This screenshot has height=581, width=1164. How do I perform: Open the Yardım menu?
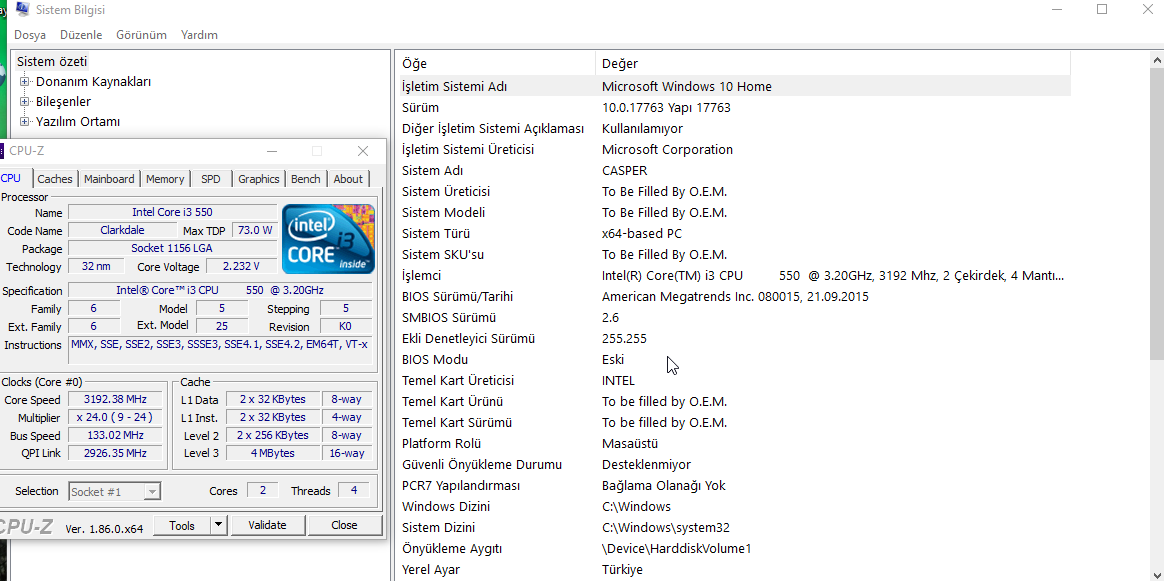pos(199,35)
